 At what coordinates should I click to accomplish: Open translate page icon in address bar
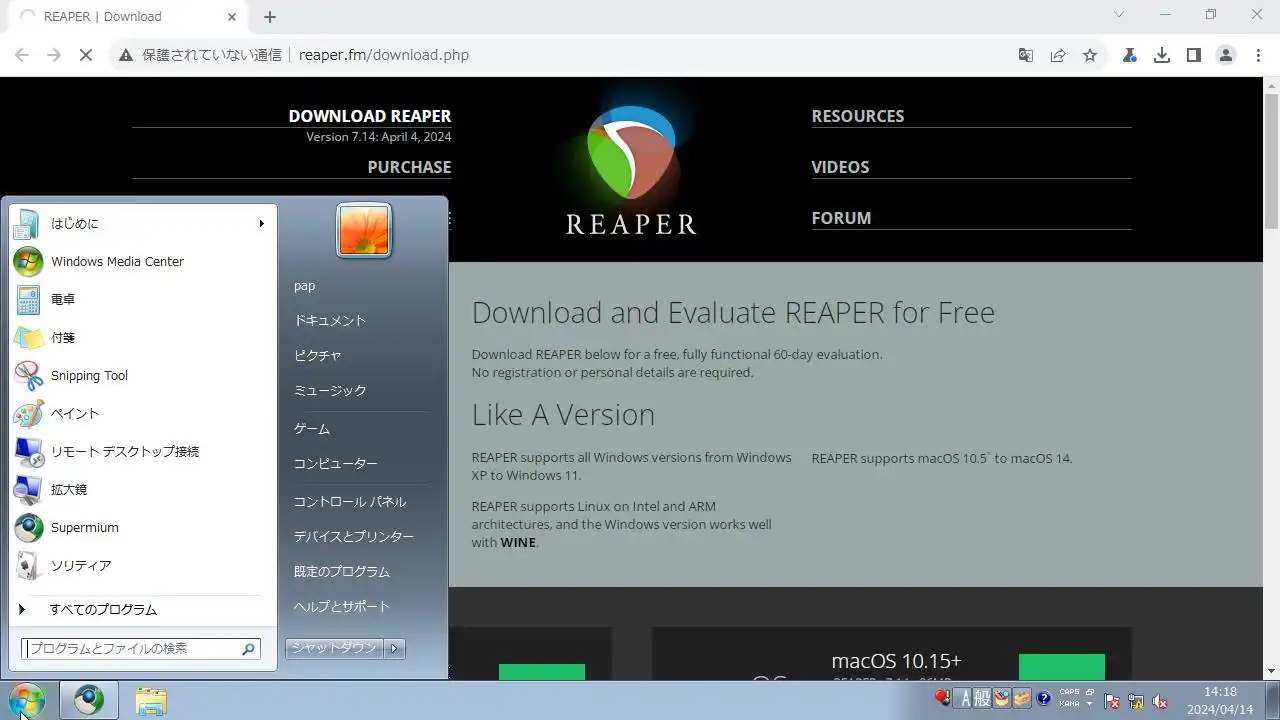point(1026,55)
